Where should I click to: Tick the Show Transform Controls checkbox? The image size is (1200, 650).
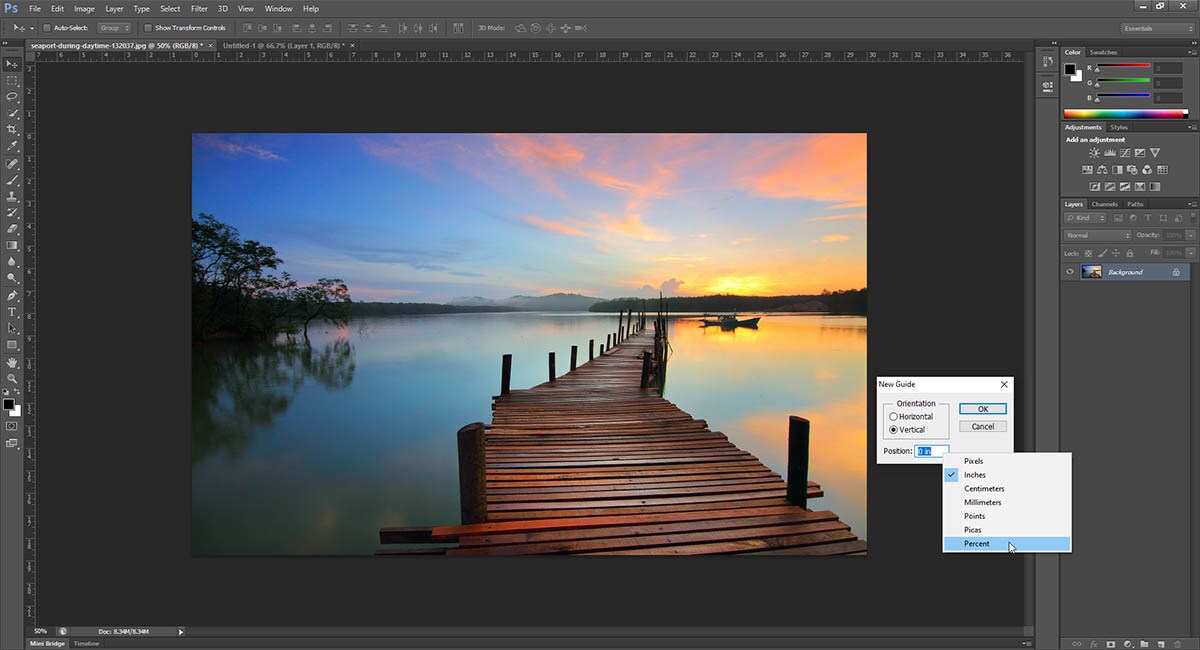148,28
